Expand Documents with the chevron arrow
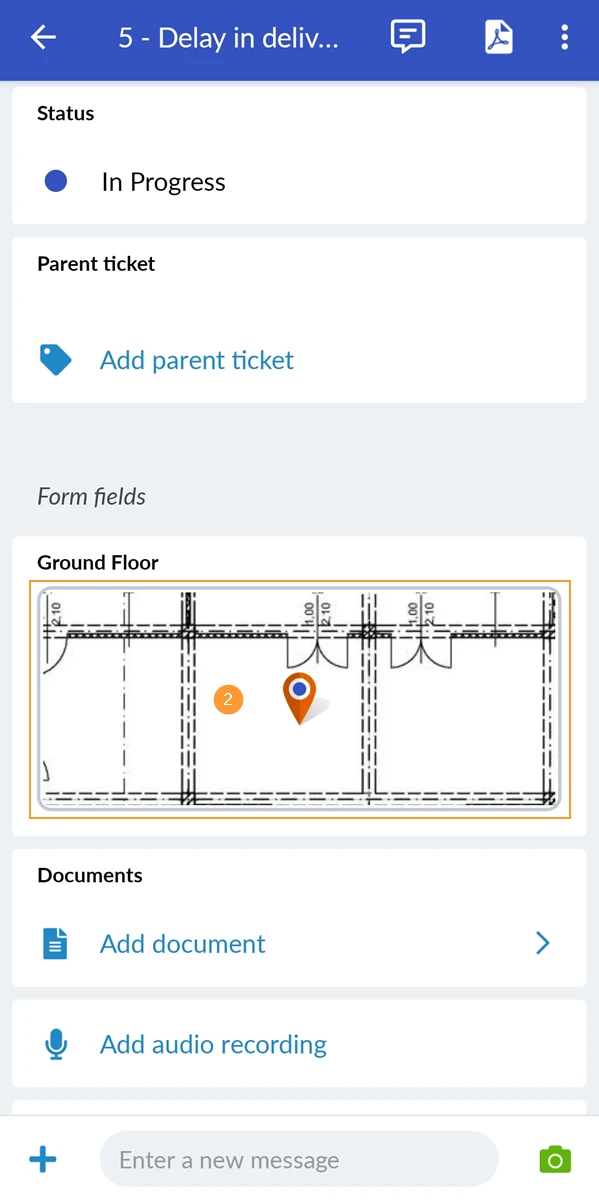Viewport: 599px width, 1202px height. point(542,943)
